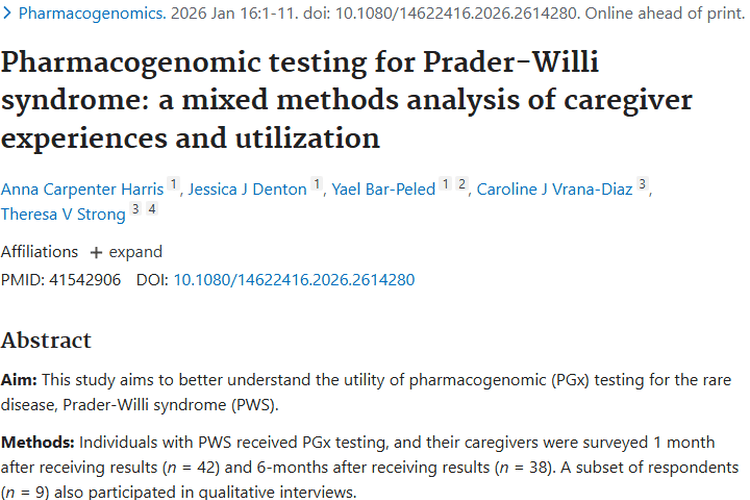This screenshot has width=750, height=500.
Task: Click affiliation 1 superscript after Yael Bar-Peled
Action: point(446,185)
